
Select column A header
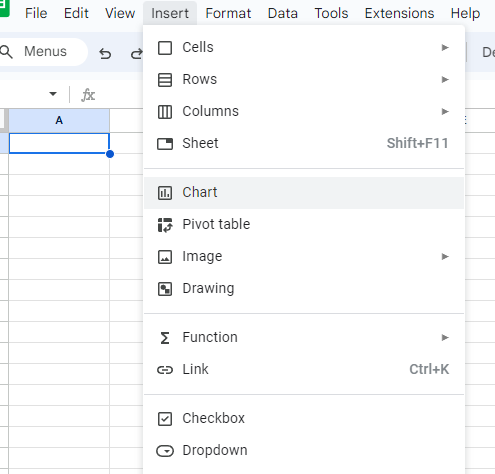[59, 120]
